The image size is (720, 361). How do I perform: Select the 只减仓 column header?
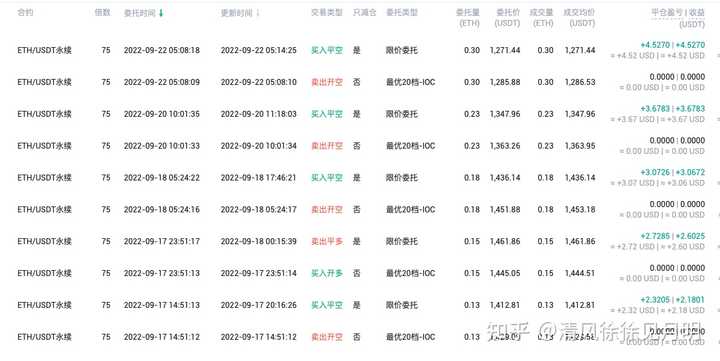coord(365,13)
